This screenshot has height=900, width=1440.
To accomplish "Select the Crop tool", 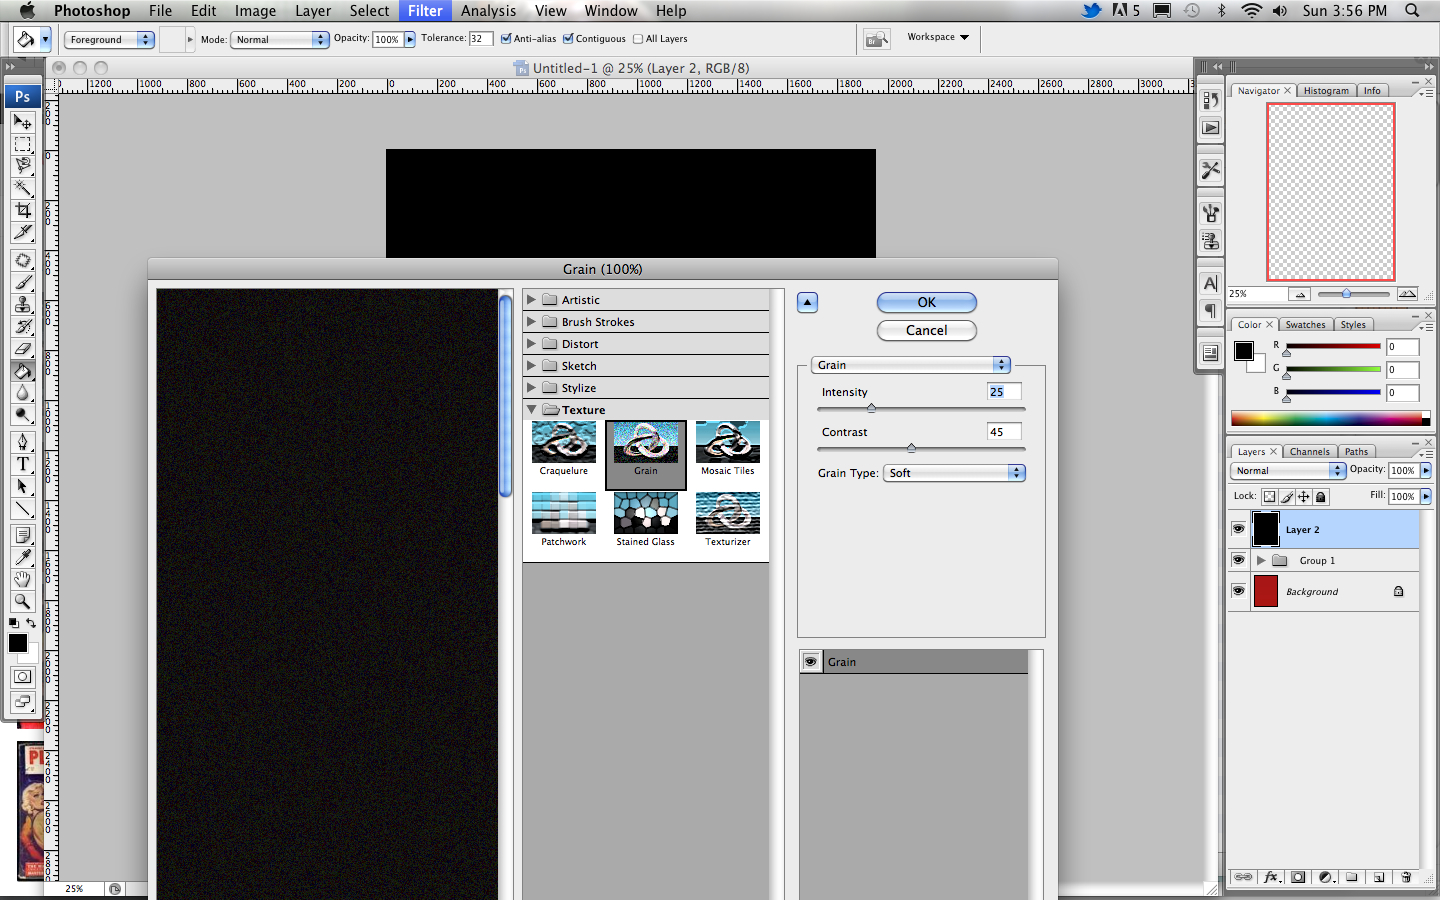I will tap(22, 210).
